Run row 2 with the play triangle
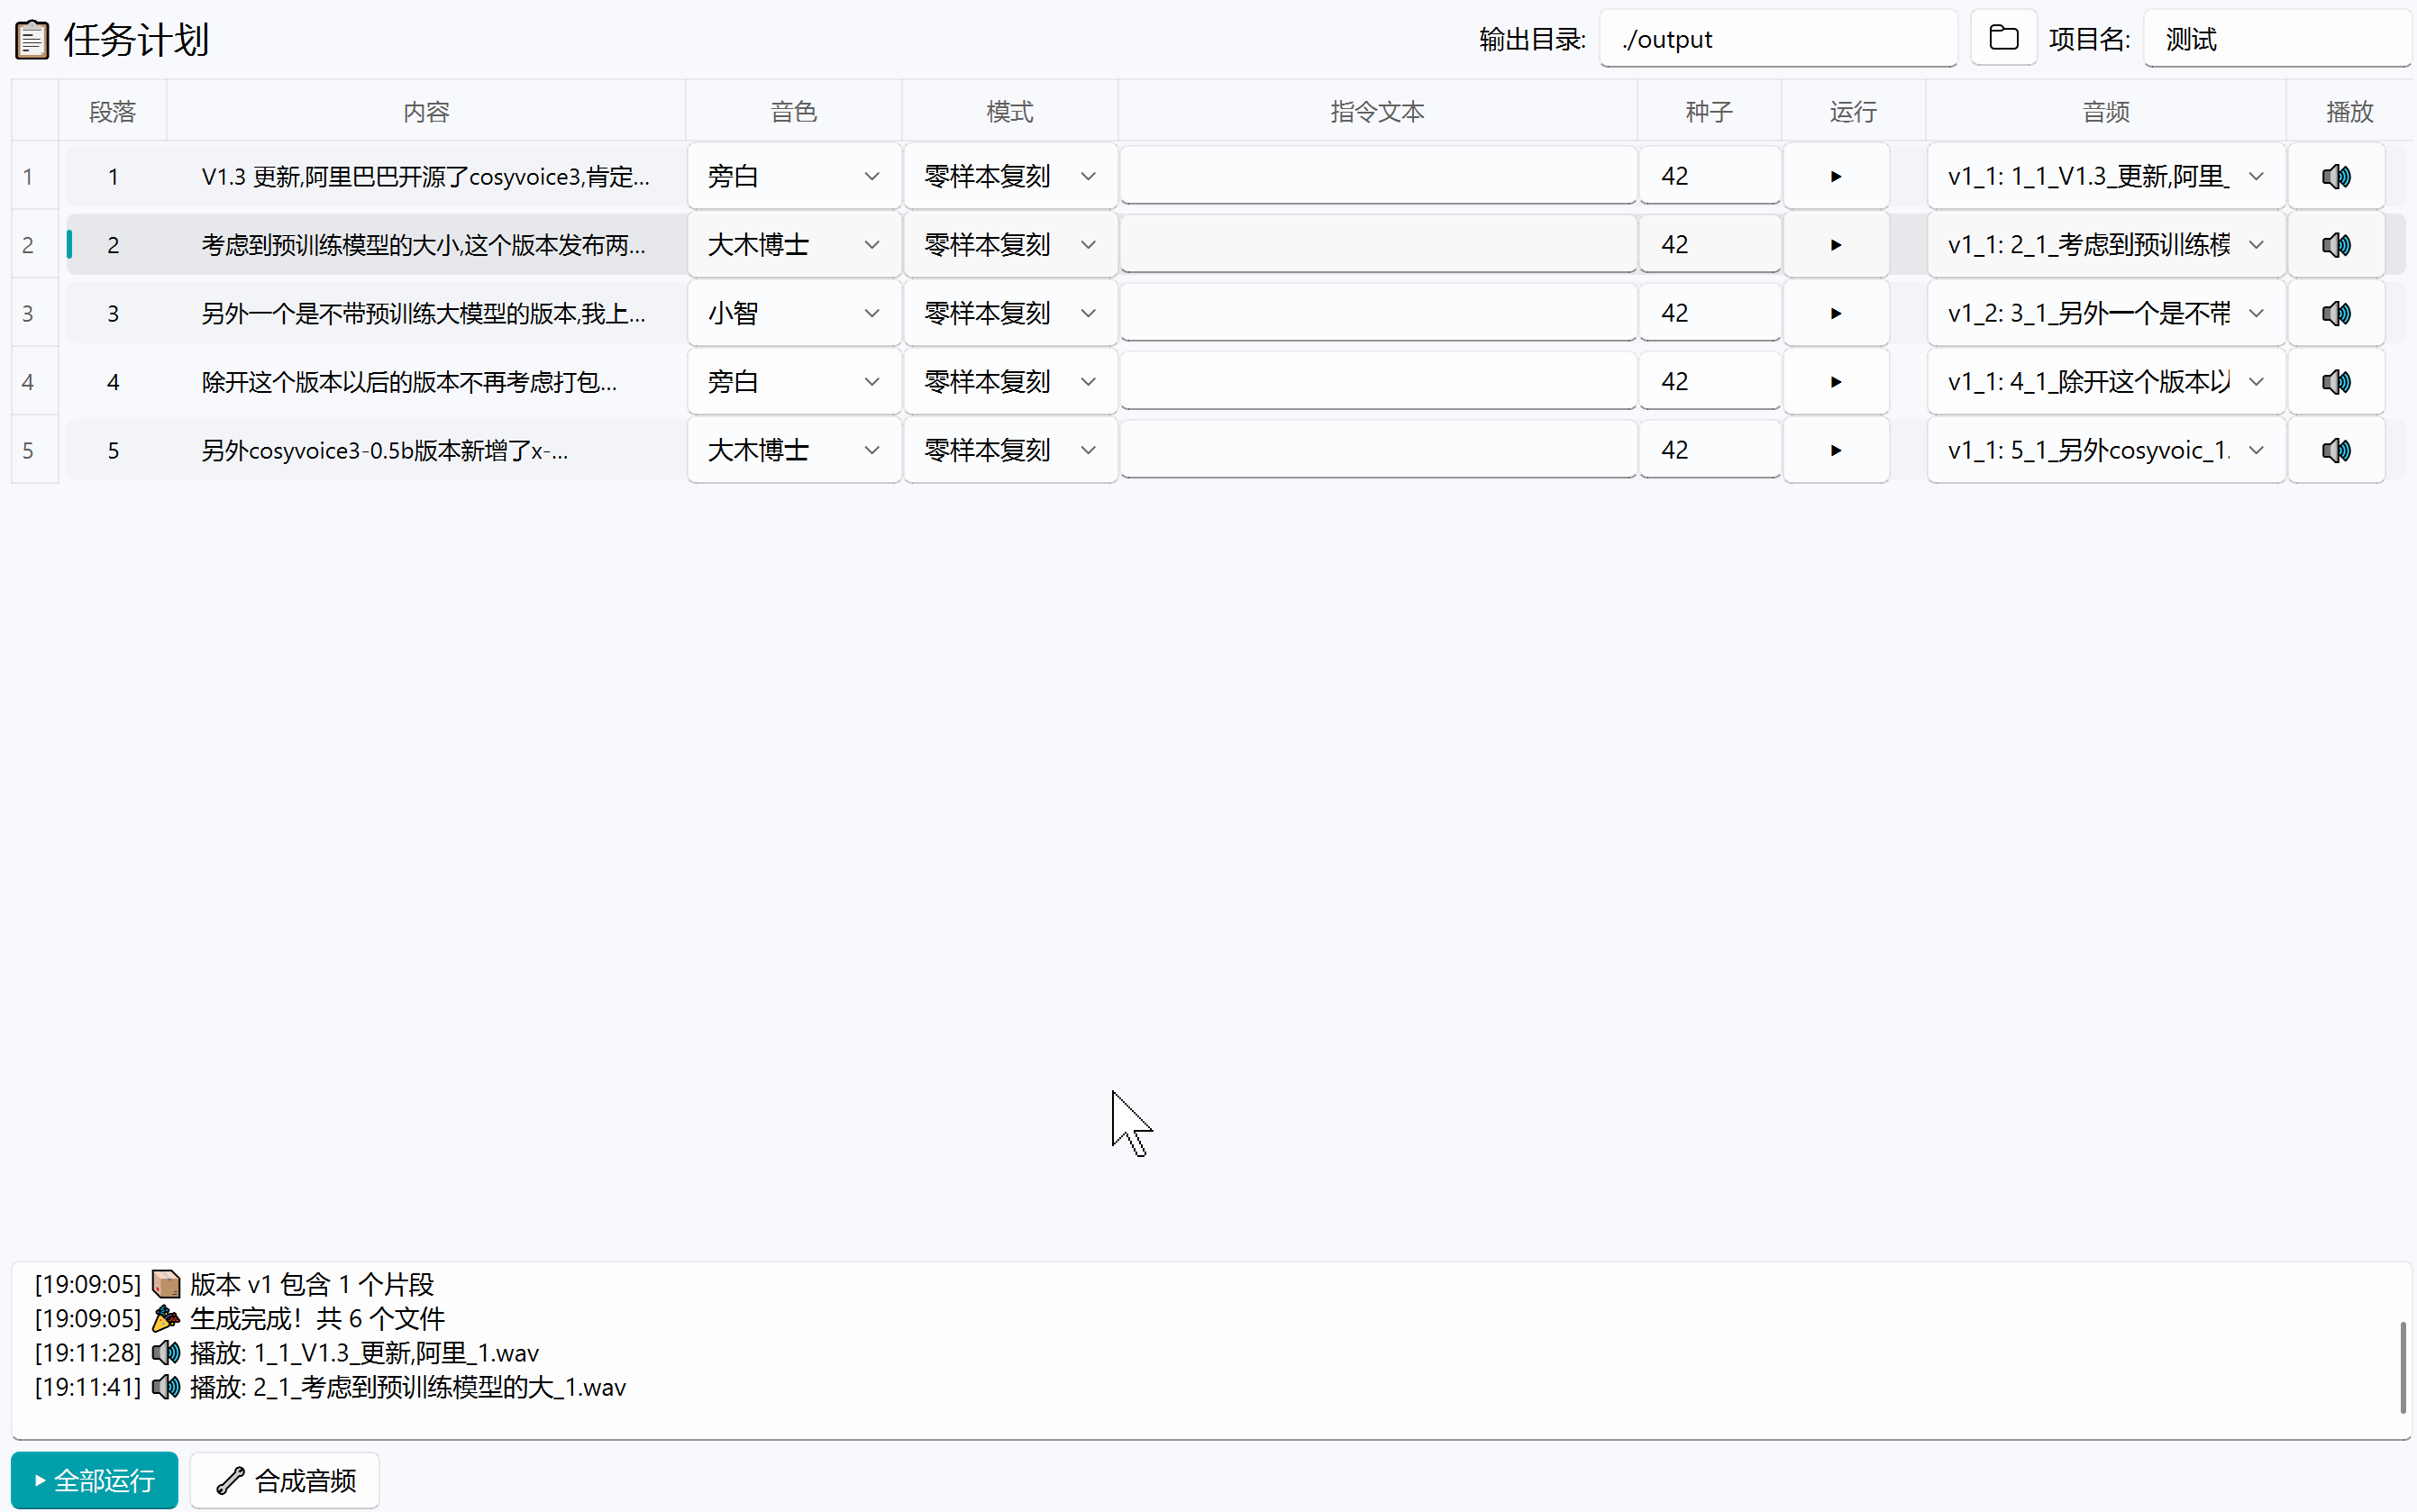Screen dimensions: 2417x1512 (1835, 245)
